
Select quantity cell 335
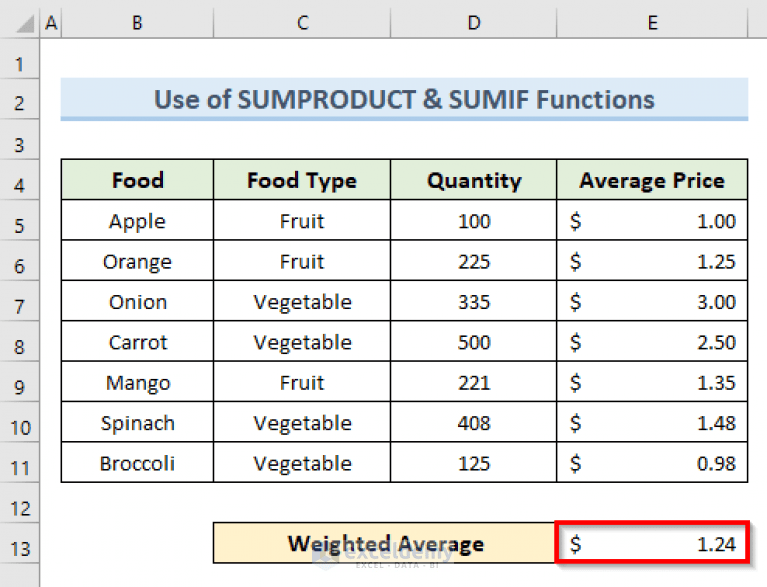[474, 301]
